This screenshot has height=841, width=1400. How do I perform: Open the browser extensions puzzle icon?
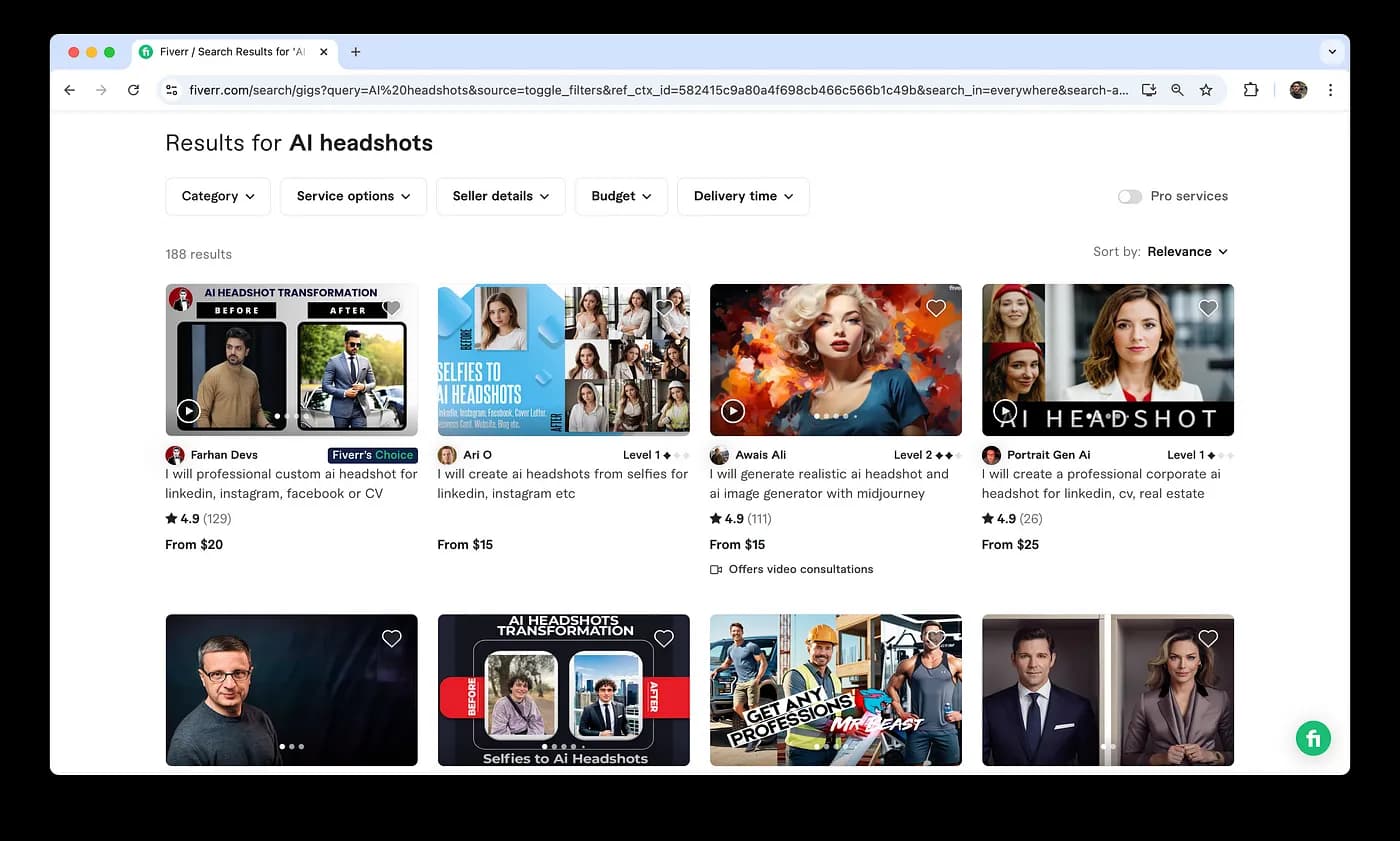click(1251, 90)
